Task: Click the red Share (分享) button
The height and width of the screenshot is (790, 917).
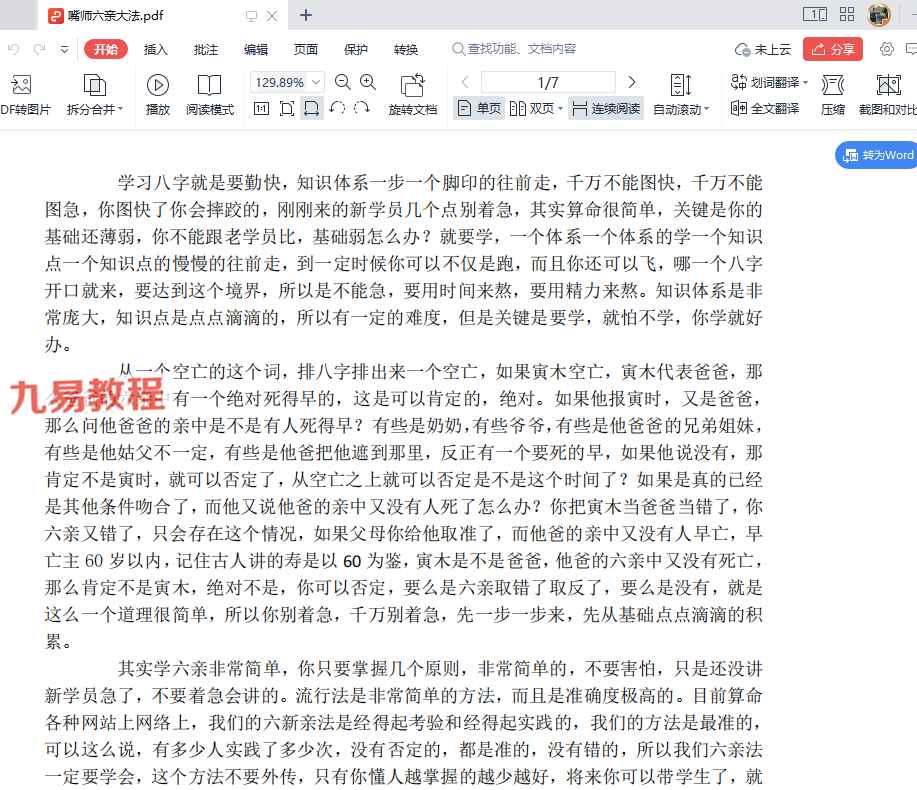Action: [833, 49]
